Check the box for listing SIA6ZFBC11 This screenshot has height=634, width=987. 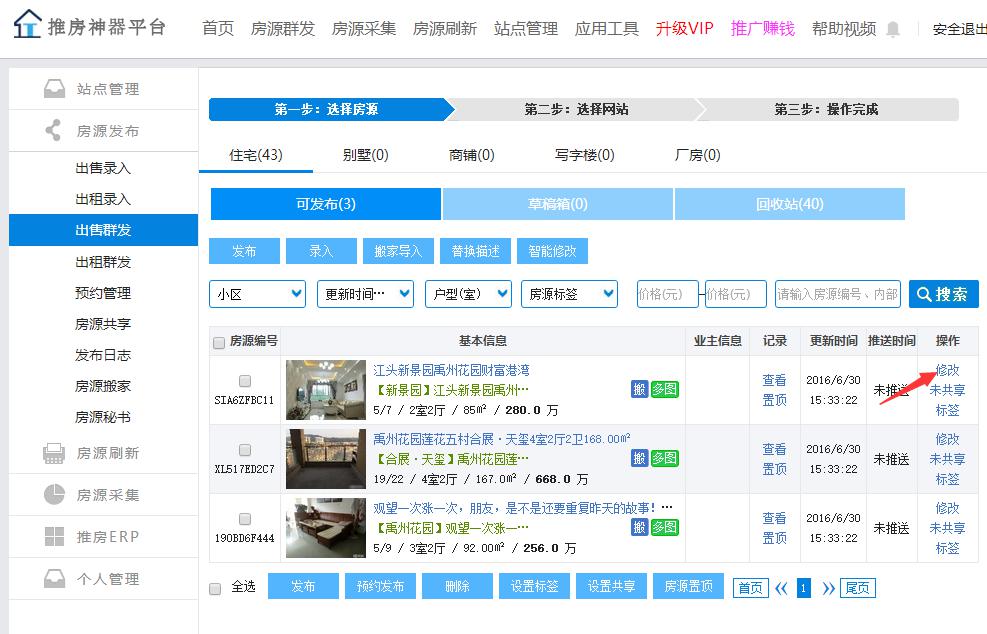pos(245,381)
